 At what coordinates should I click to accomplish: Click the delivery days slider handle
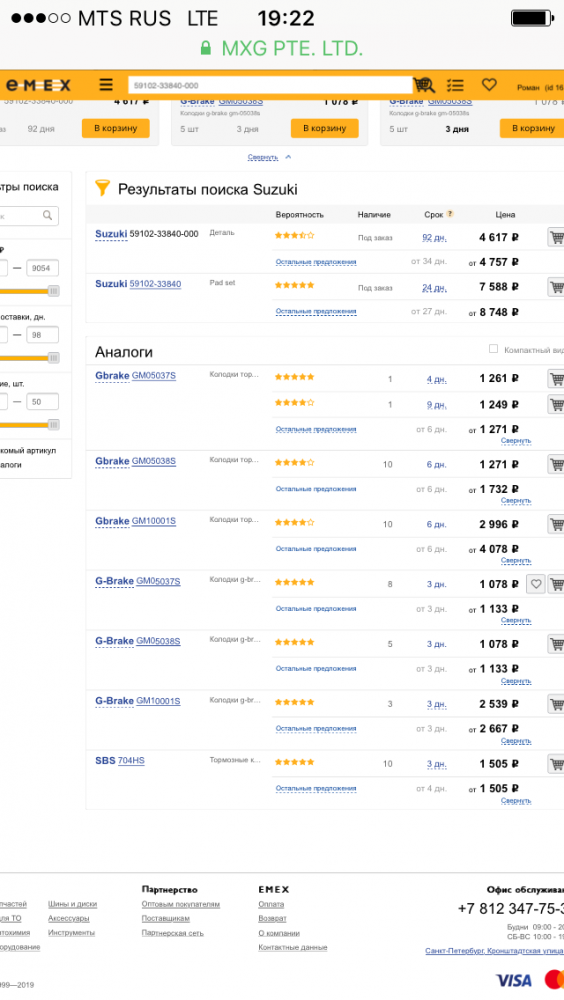pos(54,358)
